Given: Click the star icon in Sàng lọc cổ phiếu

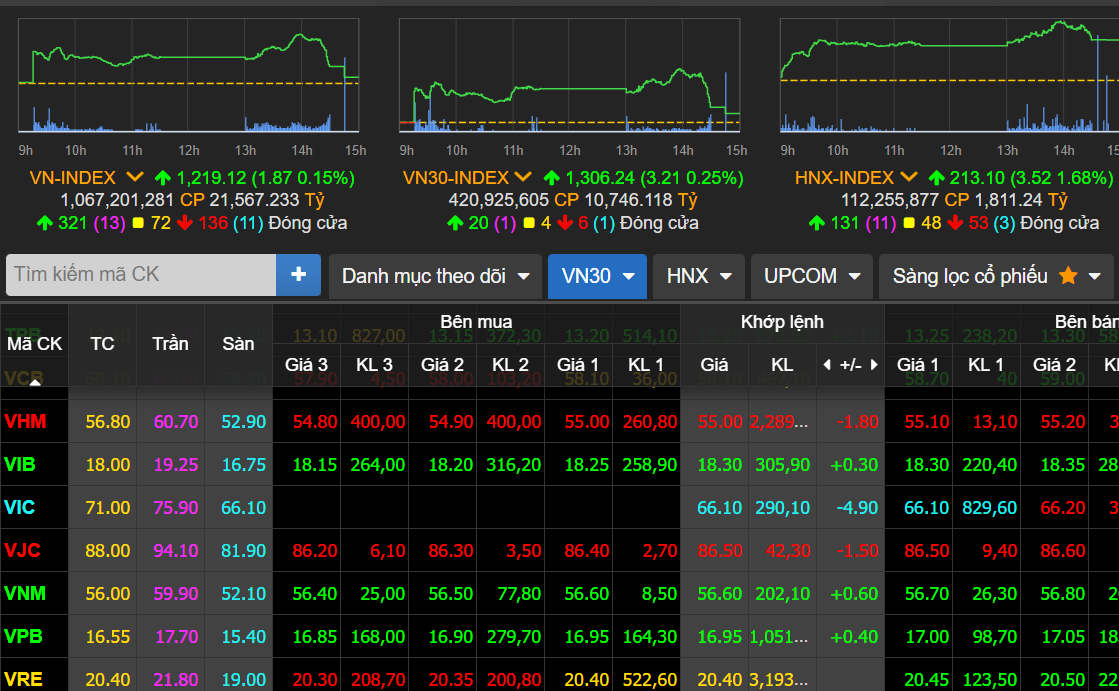Looking at the screenshot, I should 1068,276.
